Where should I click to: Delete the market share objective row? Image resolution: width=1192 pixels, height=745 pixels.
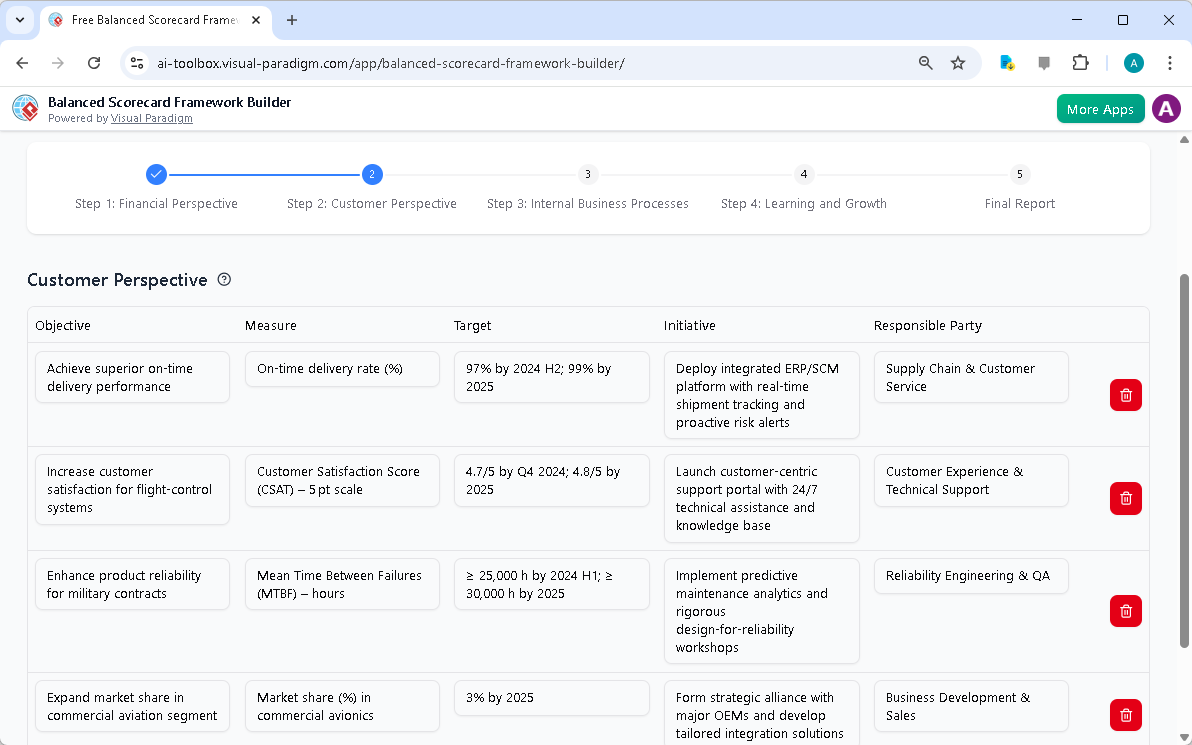1125,715
